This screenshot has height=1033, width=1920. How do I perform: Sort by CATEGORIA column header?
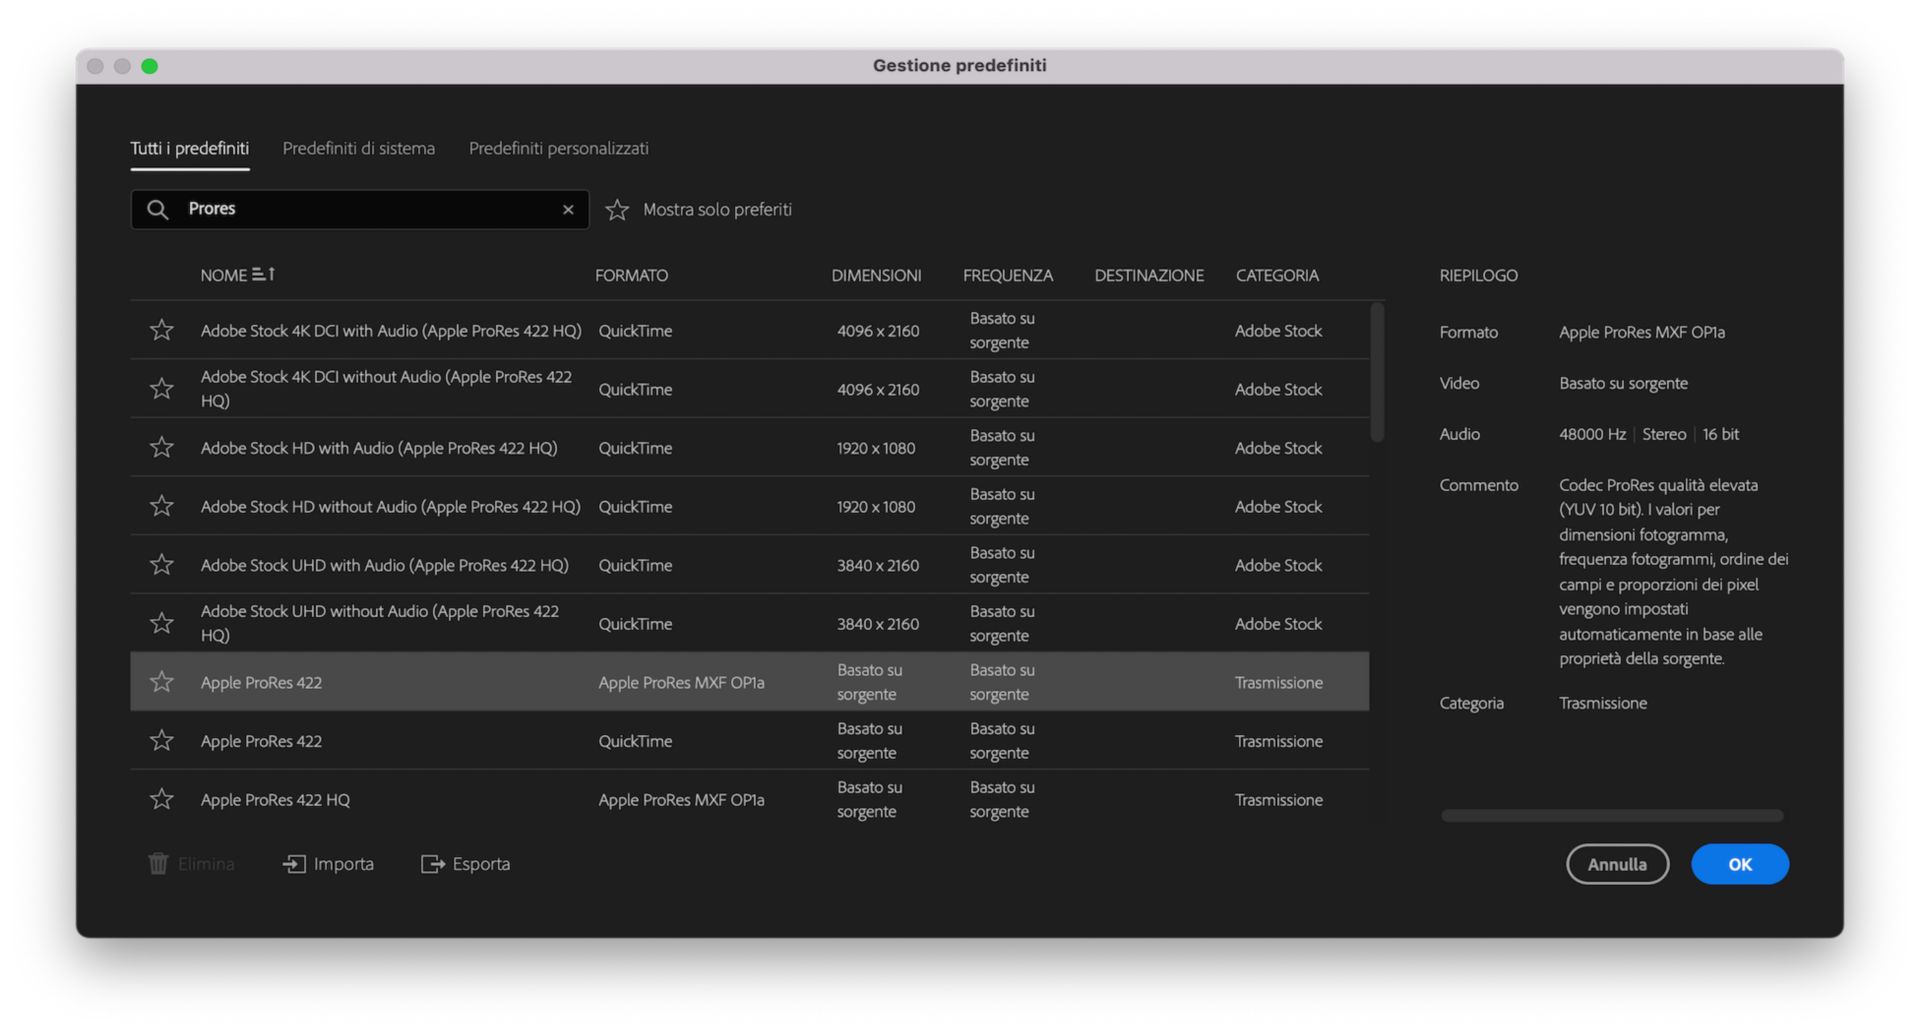1277,275
